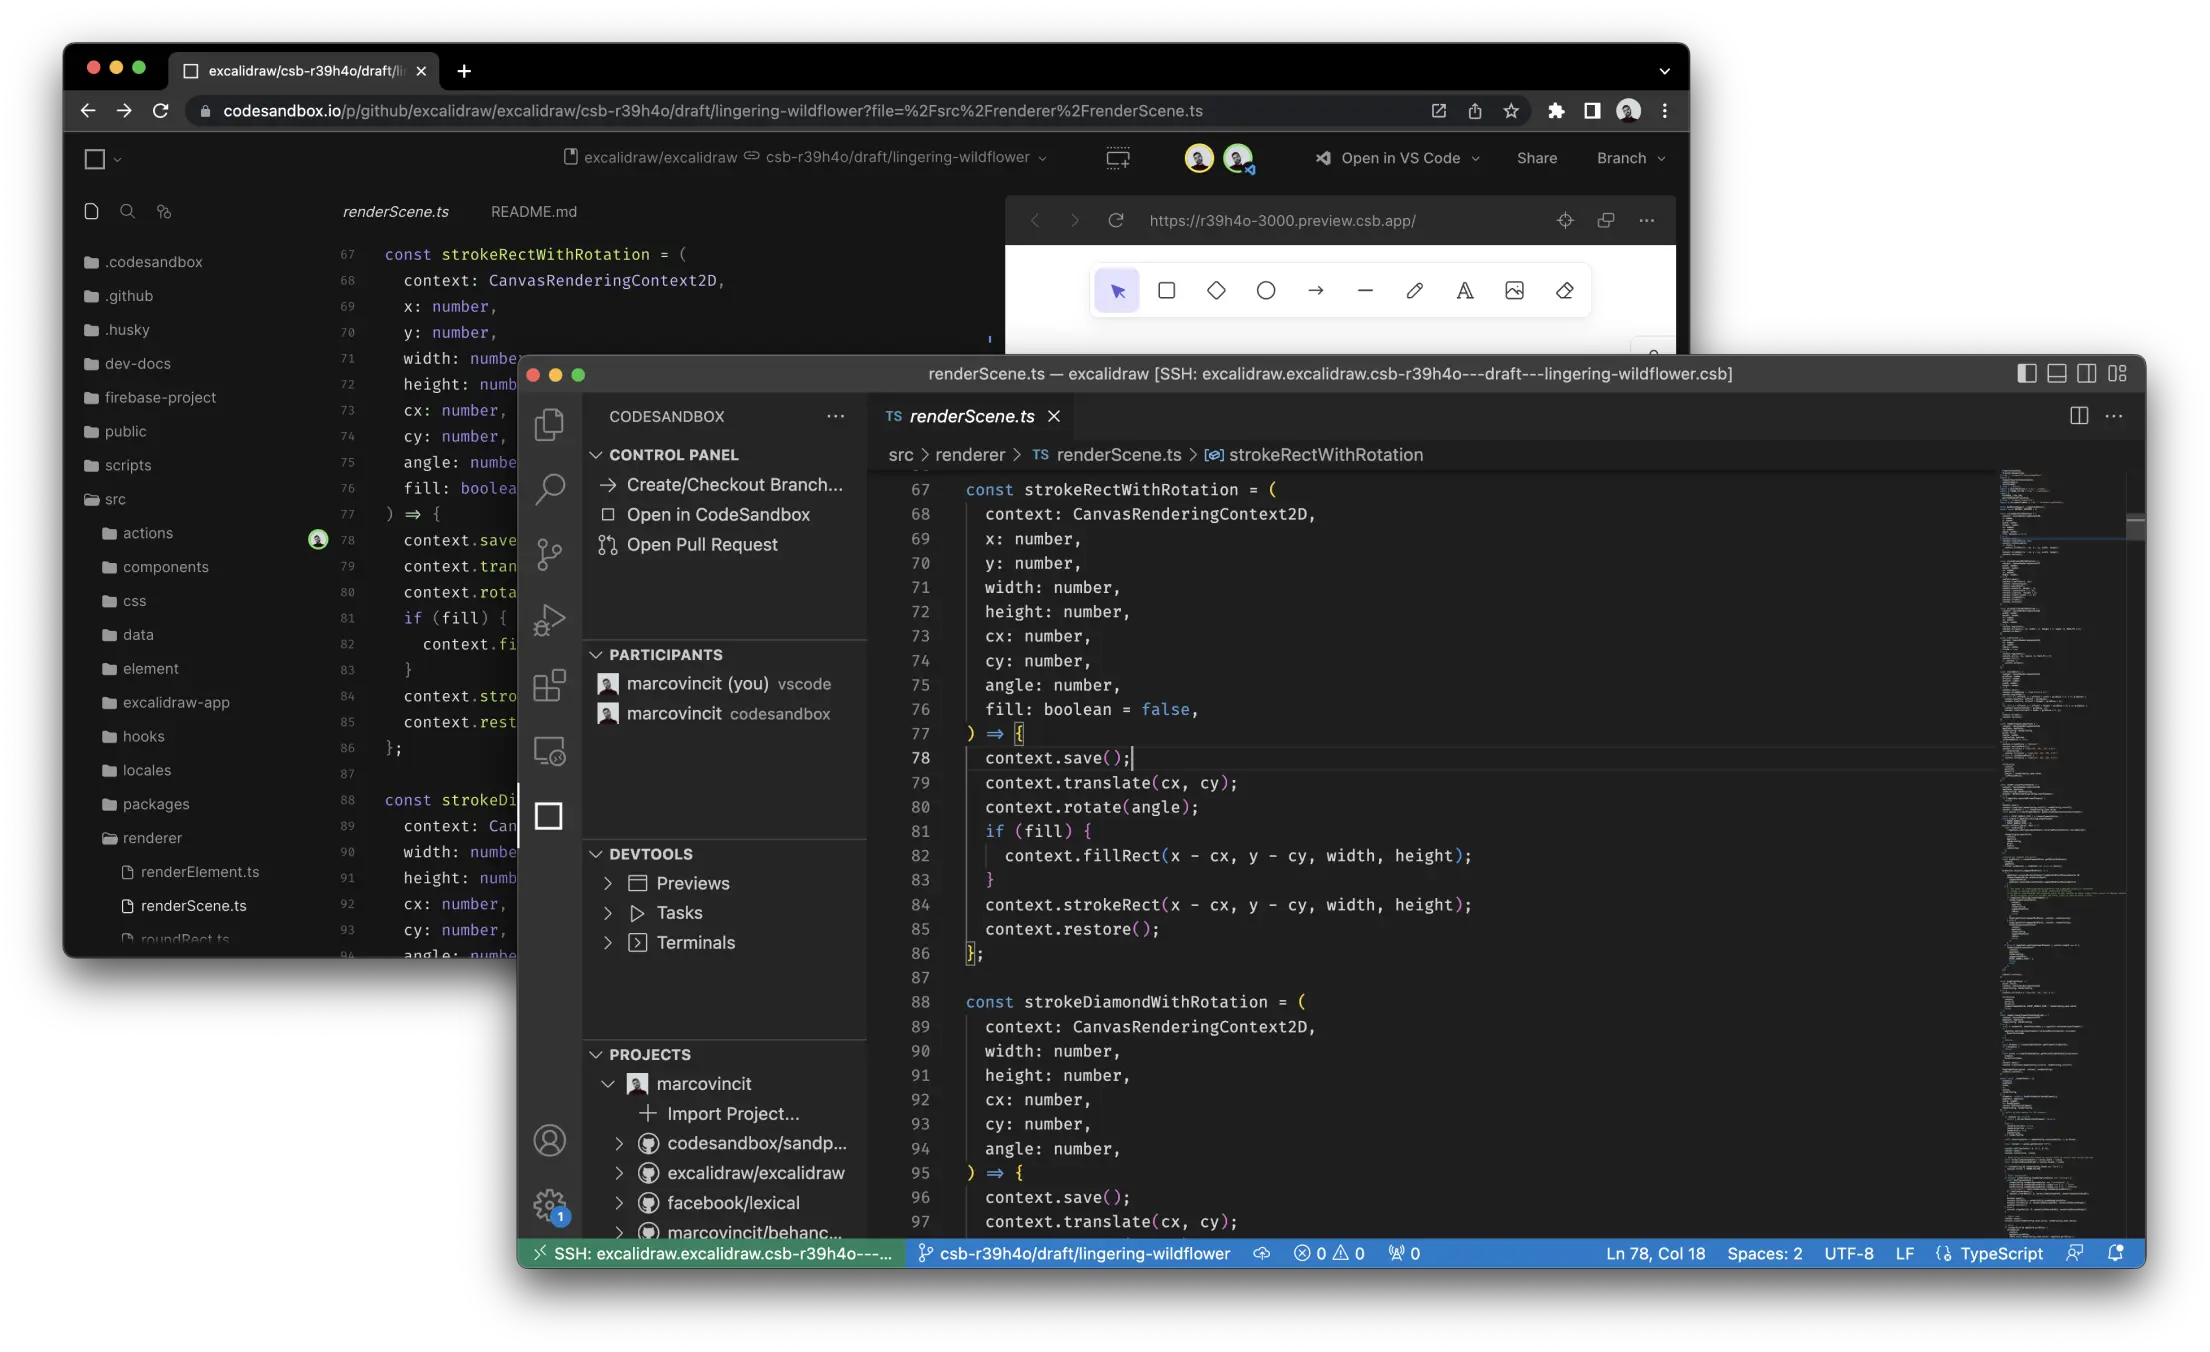Open Run and Debug view
The height and width of the screenshot is (1352, 2210).
(x=549, y=620)
